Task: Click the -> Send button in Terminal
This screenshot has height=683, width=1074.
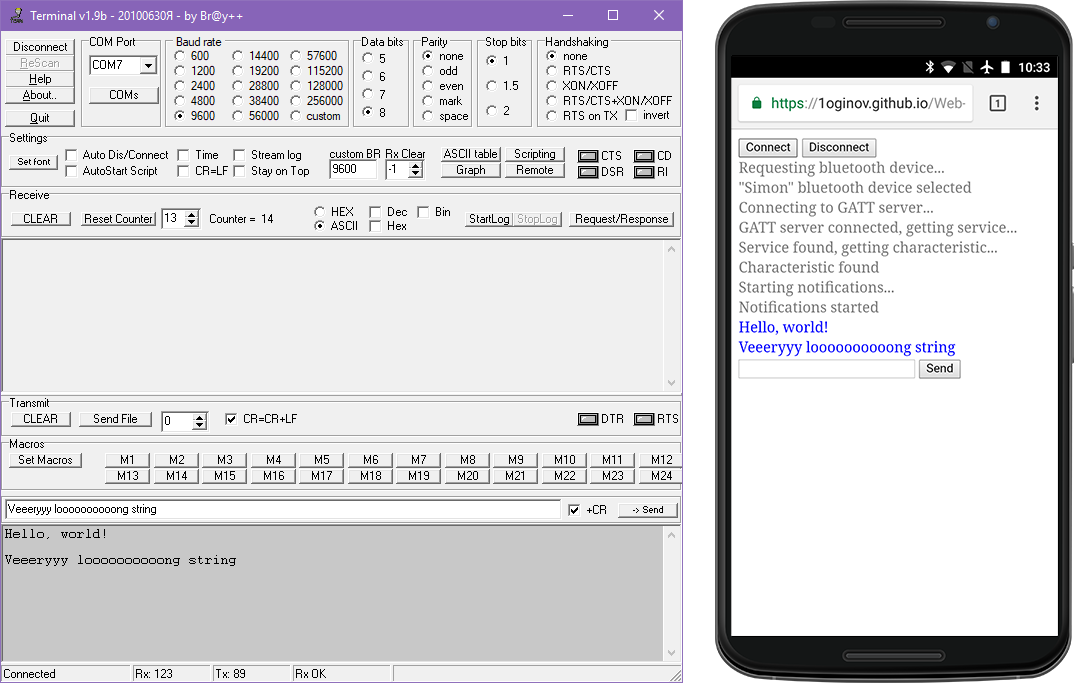Action: (x=648, y=510)
